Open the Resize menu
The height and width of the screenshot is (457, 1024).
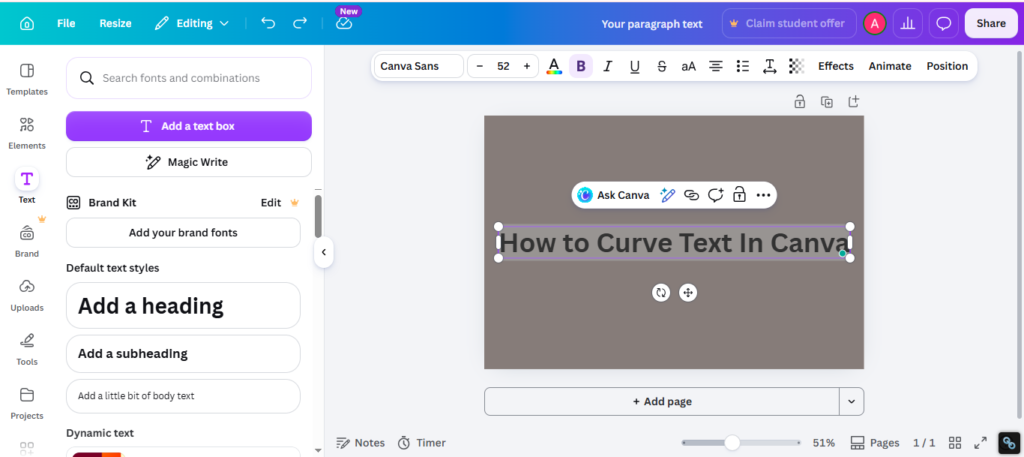pos(115,24)
